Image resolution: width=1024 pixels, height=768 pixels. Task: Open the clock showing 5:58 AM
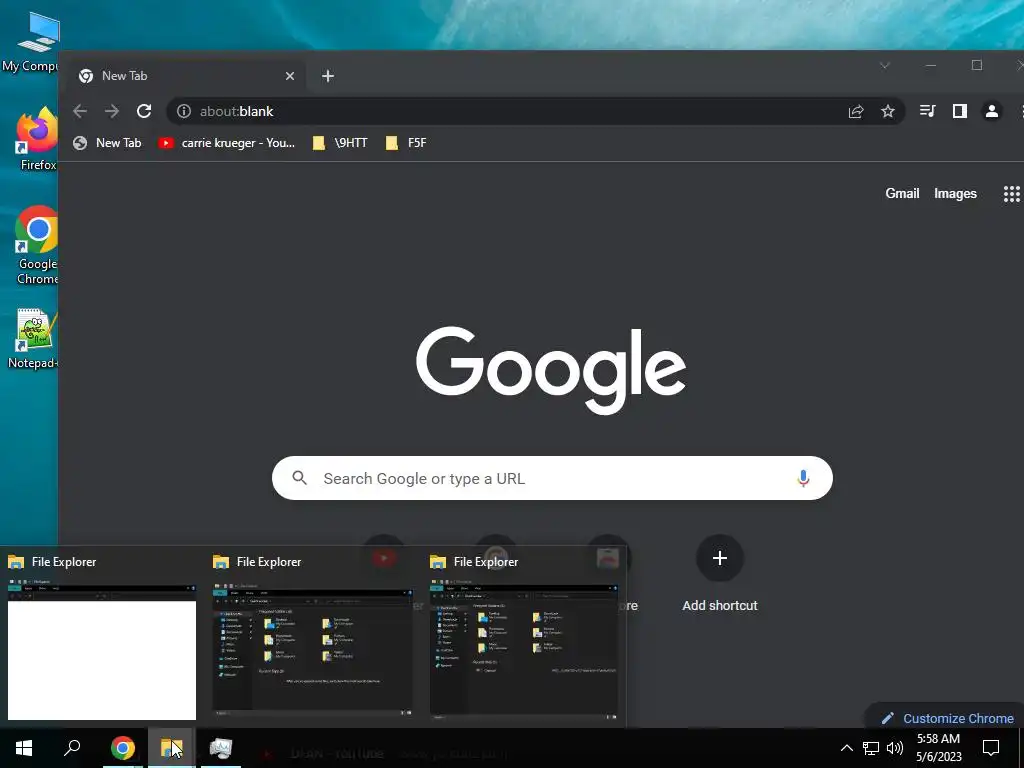[938, 748]
